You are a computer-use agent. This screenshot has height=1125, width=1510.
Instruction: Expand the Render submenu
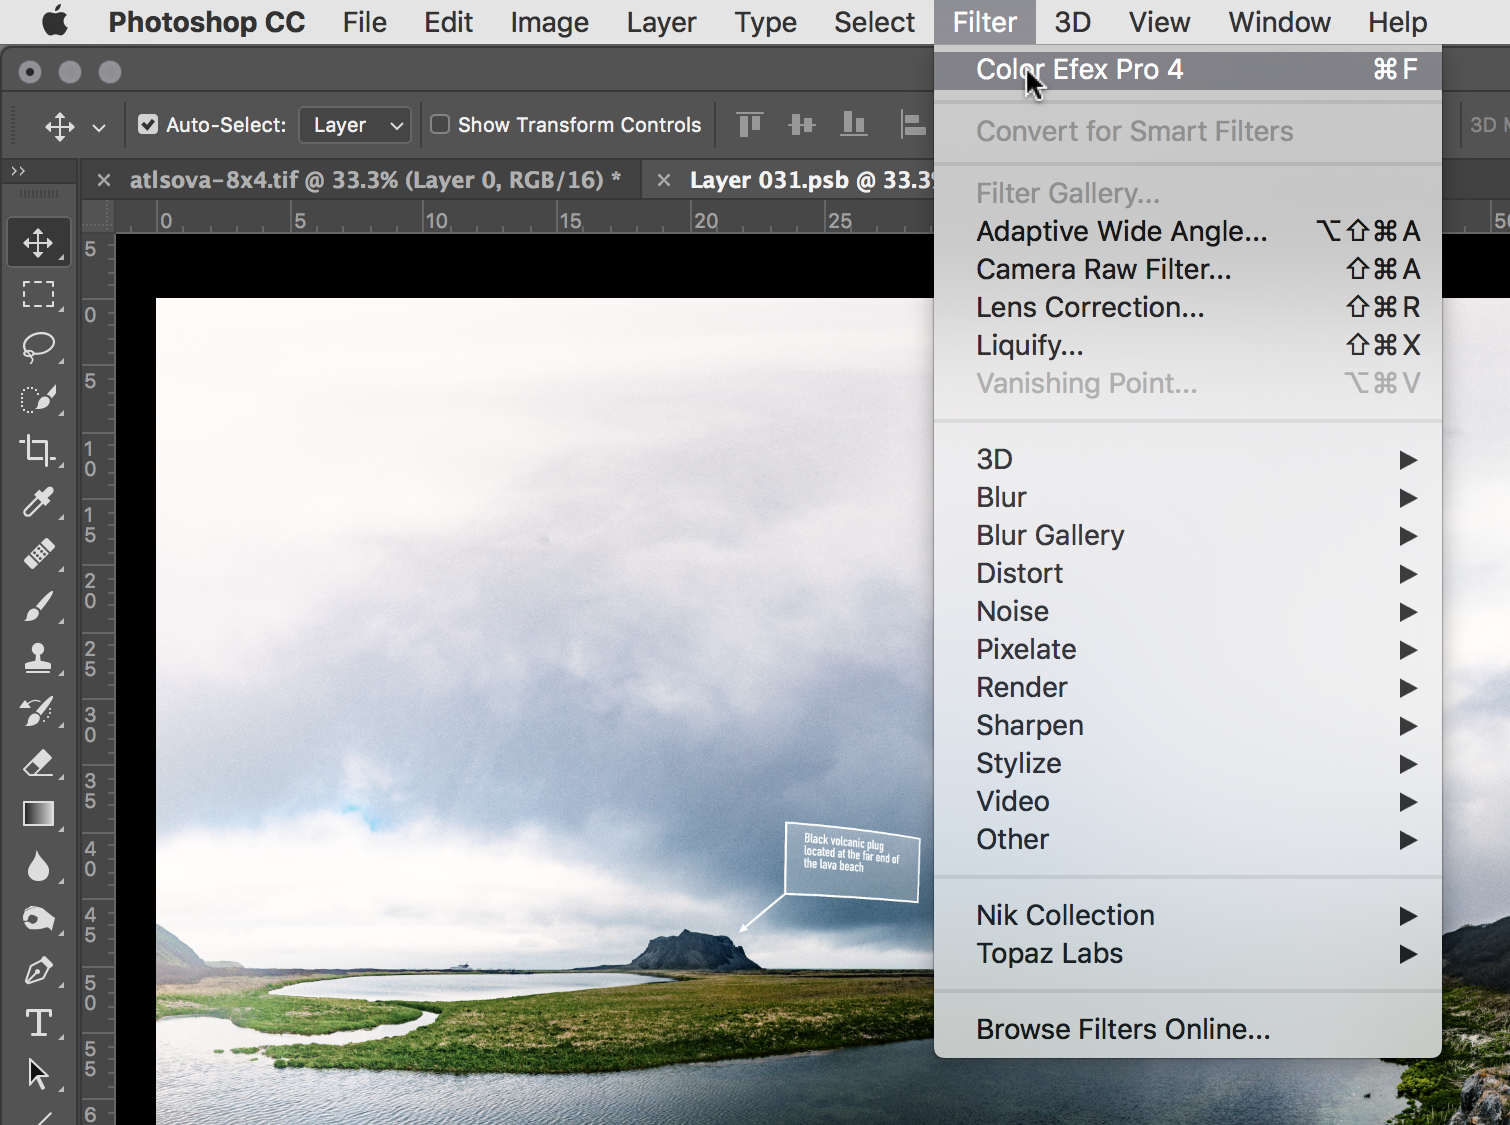1188,687
